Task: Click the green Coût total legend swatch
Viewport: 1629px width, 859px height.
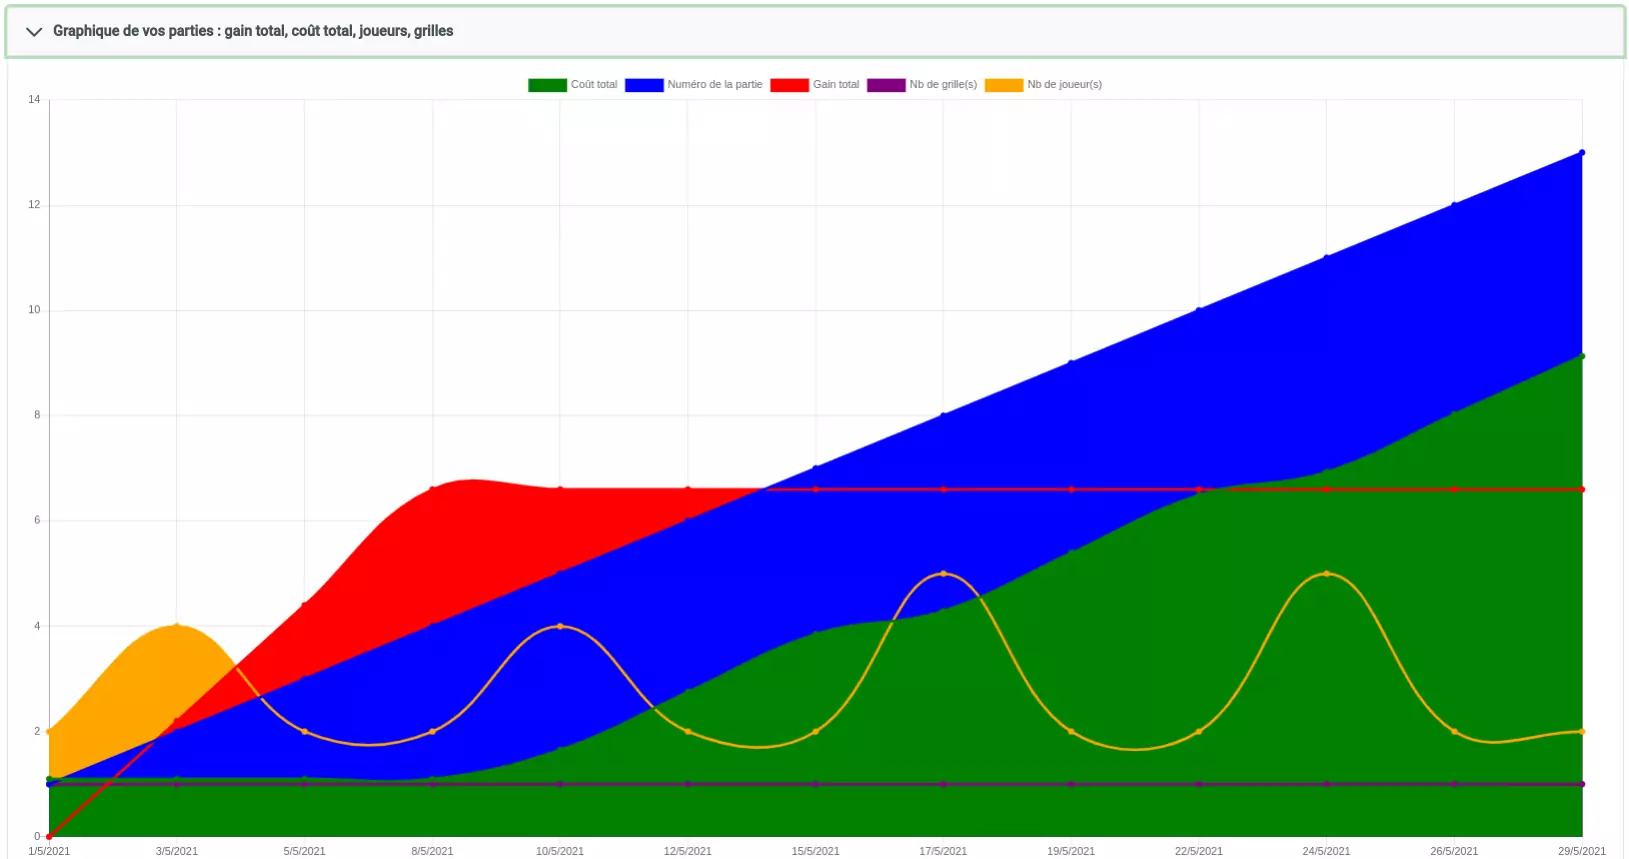Action: click(x=547, y=85)
